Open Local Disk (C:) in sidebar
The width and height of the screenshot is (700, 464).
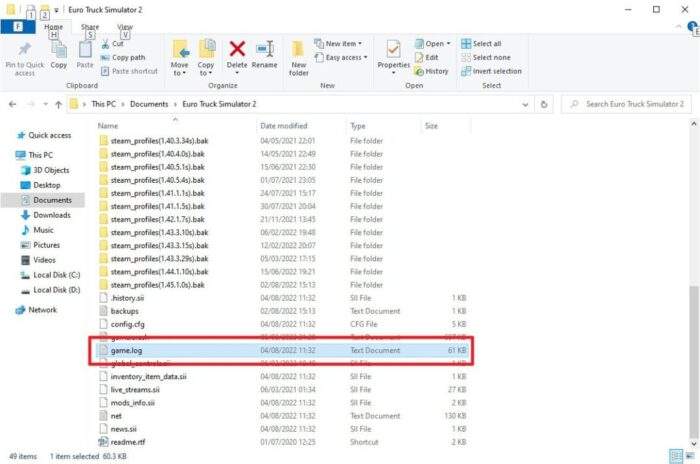tap(50, 275)
